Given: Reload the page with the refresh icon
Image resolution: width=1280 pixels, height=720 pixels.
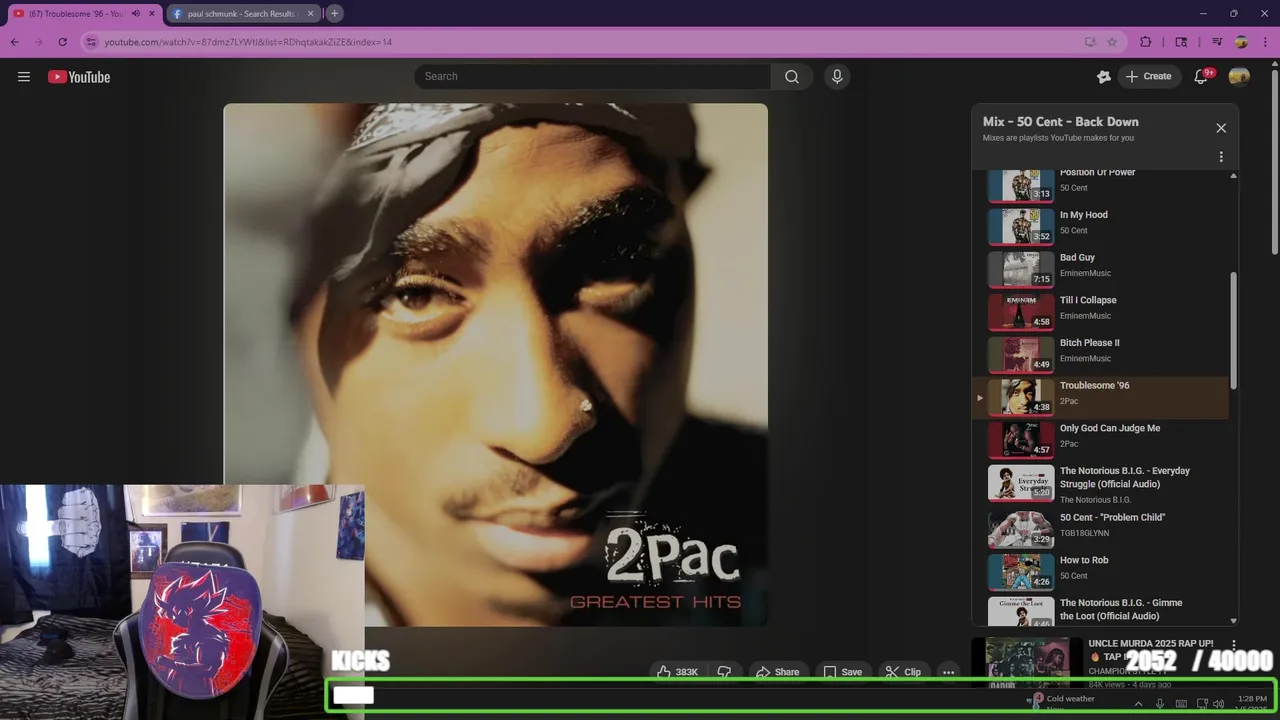Looking at the screenshot, I should [x=63, y=42].
